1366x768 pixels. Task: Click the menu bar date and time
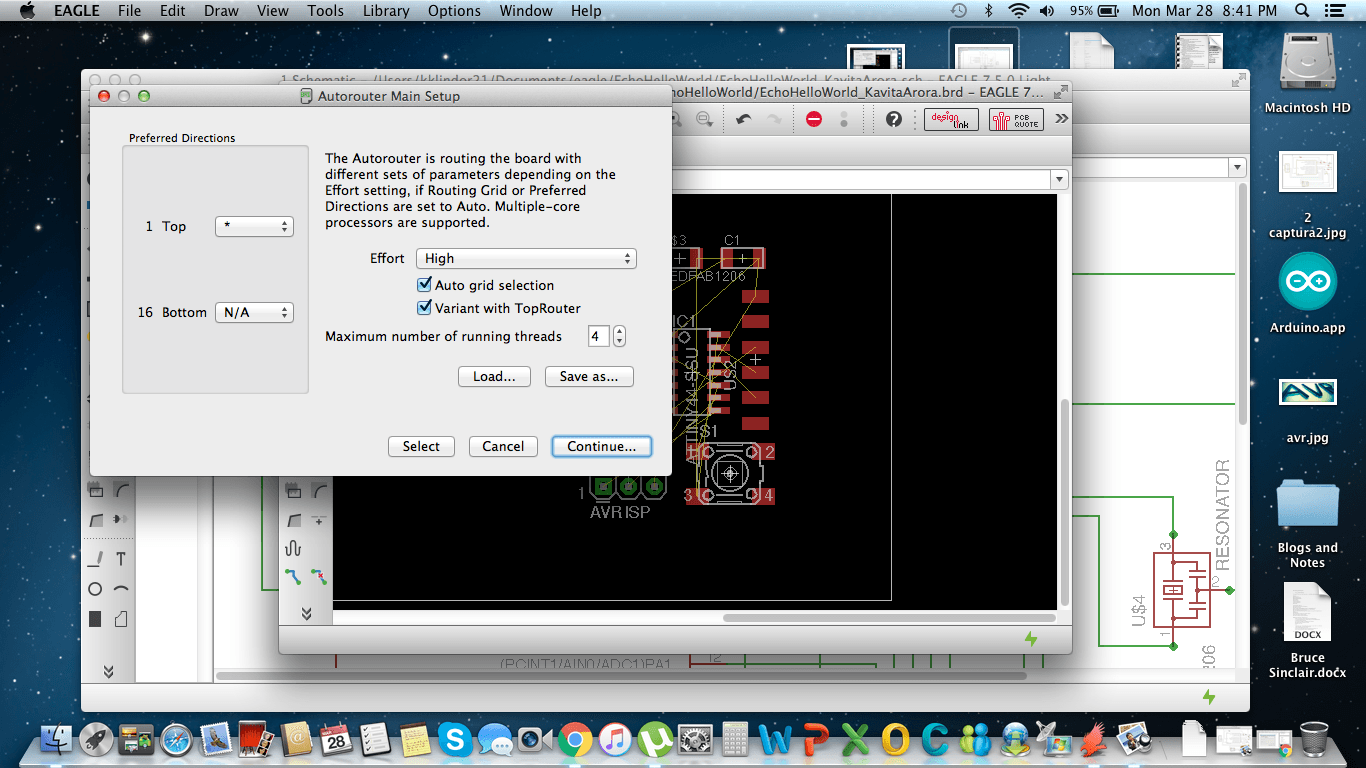pos(1204,11)
